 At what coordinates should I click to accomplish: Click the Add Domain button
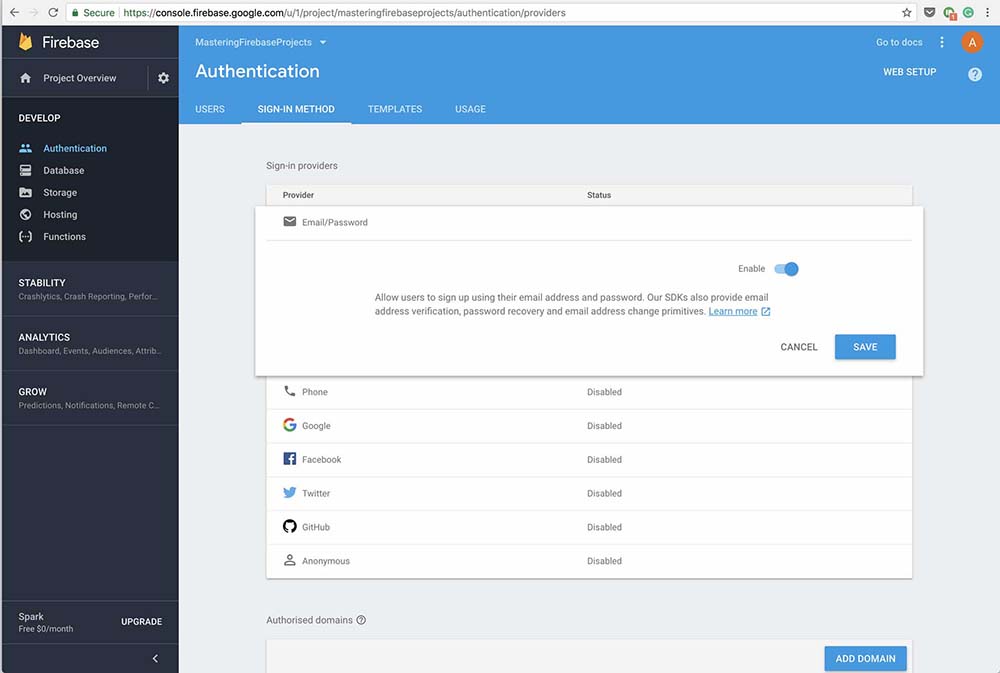(865, 658)
